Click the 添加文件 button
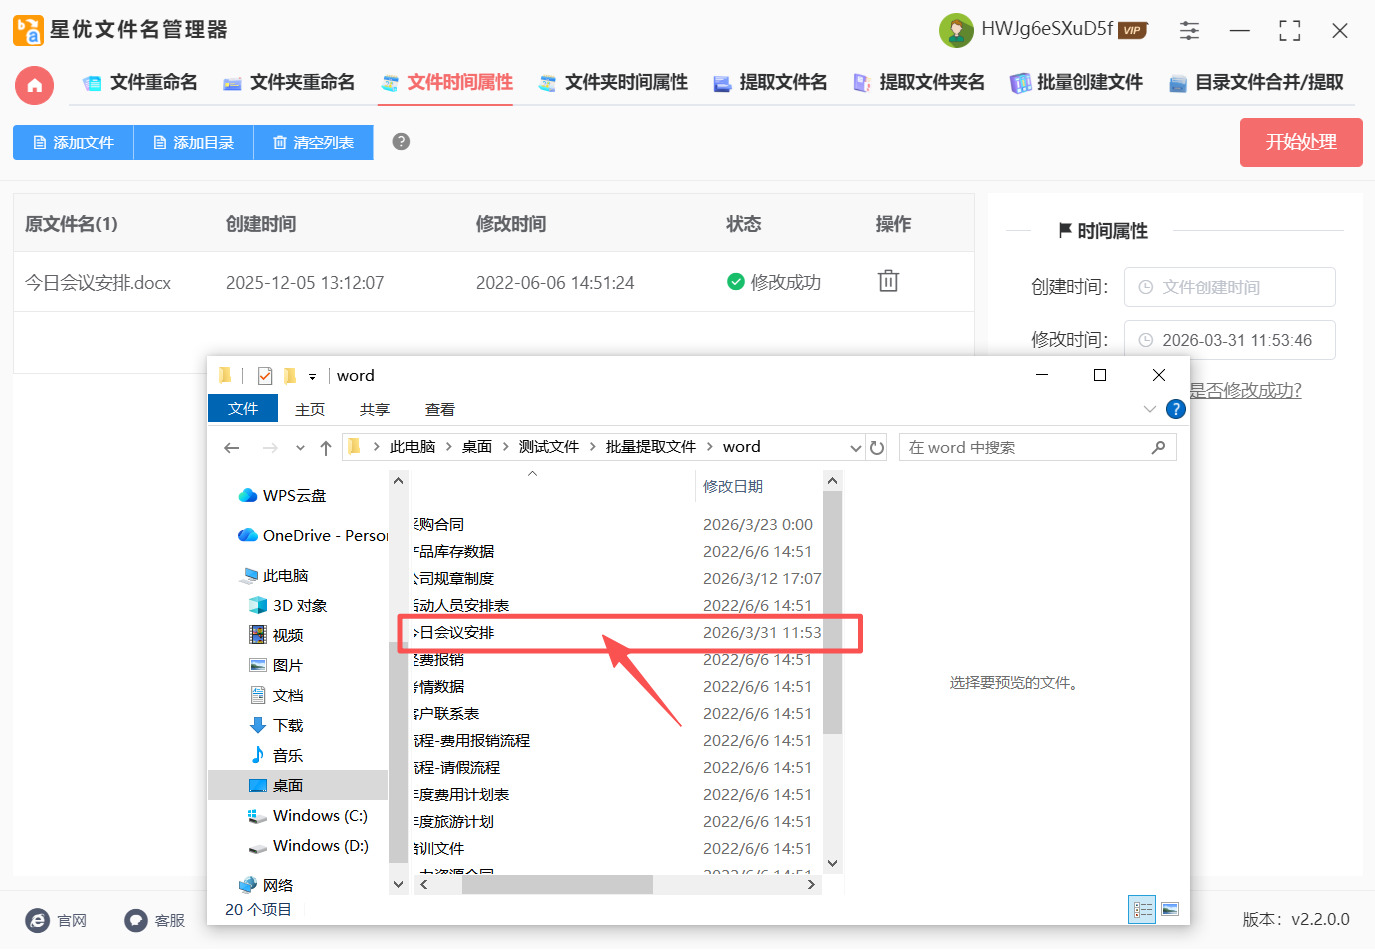This screenshot has height=950, width=1375. pyautogui.click(x=73, y=142)
